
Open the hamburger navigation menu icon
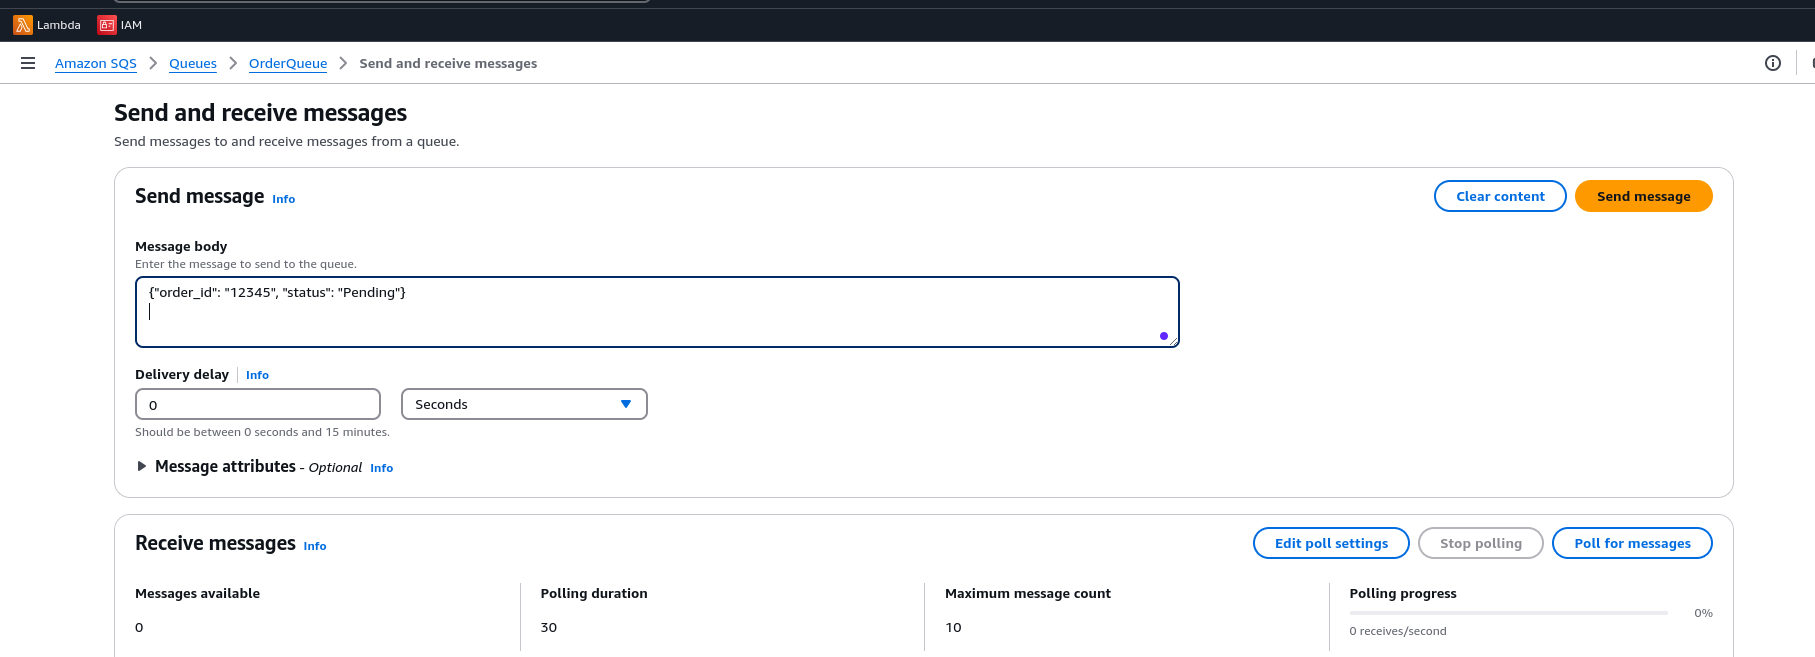(x=28, y=63)
